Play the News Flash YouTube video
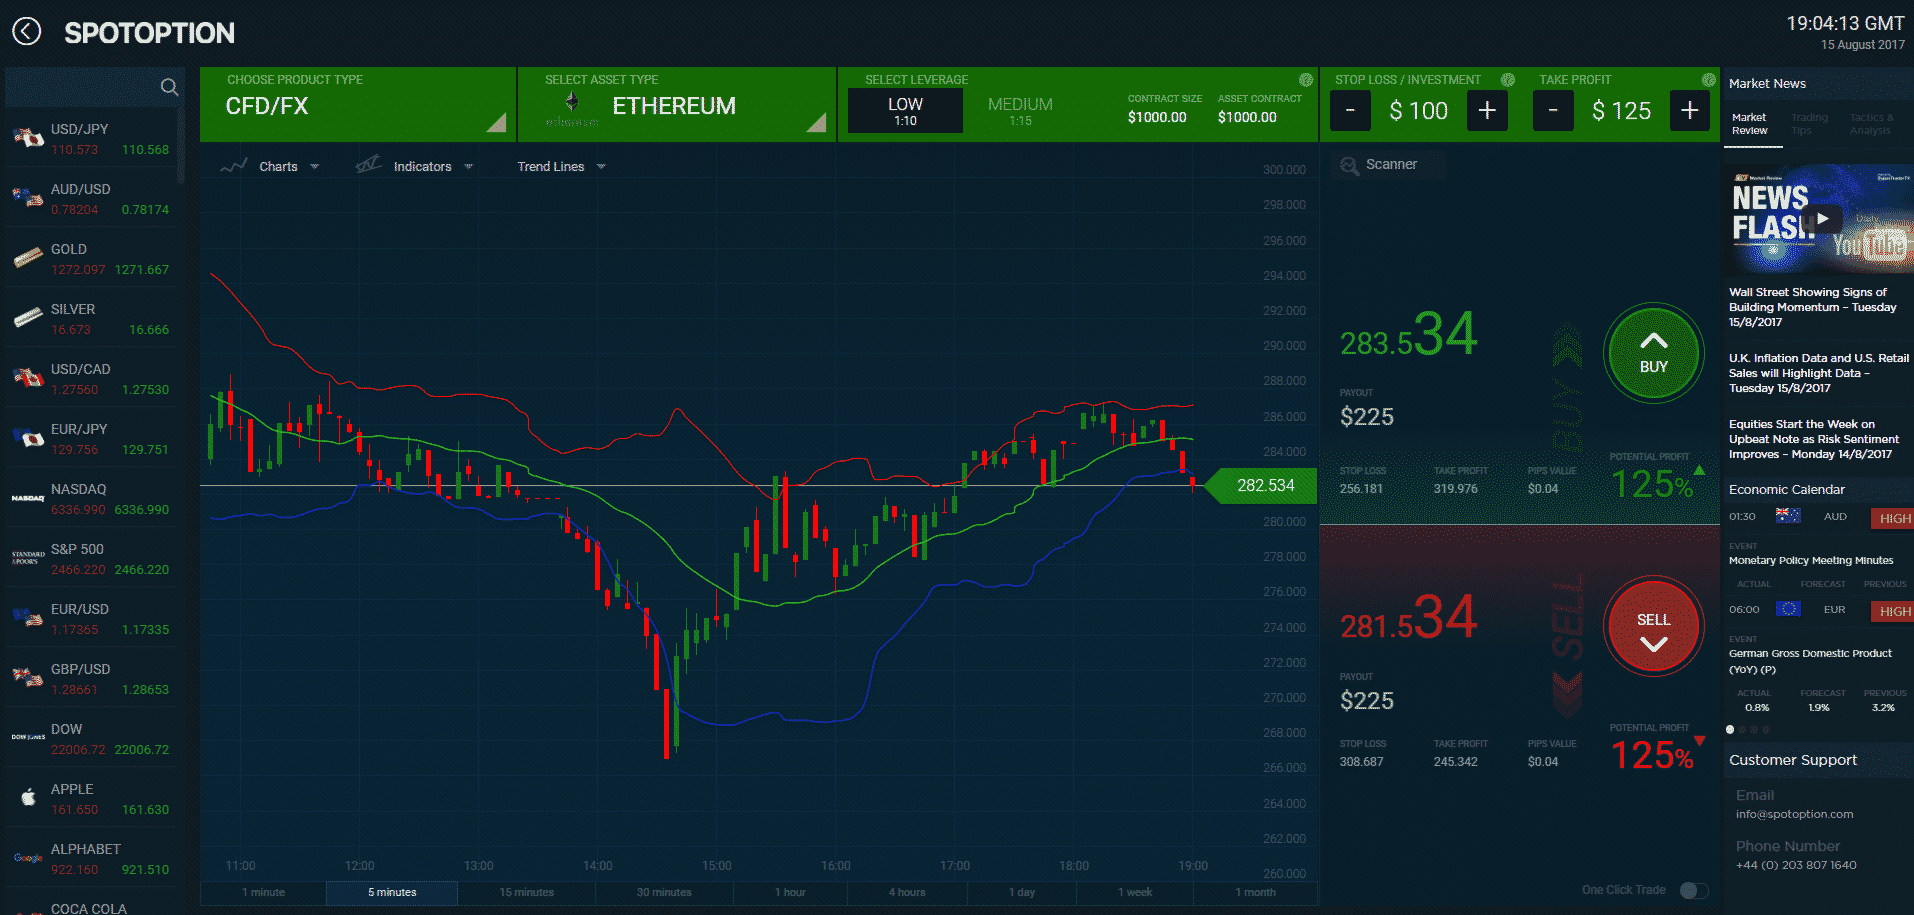The width and height of the screenshot is (1914, 915). click(1822, 219)
